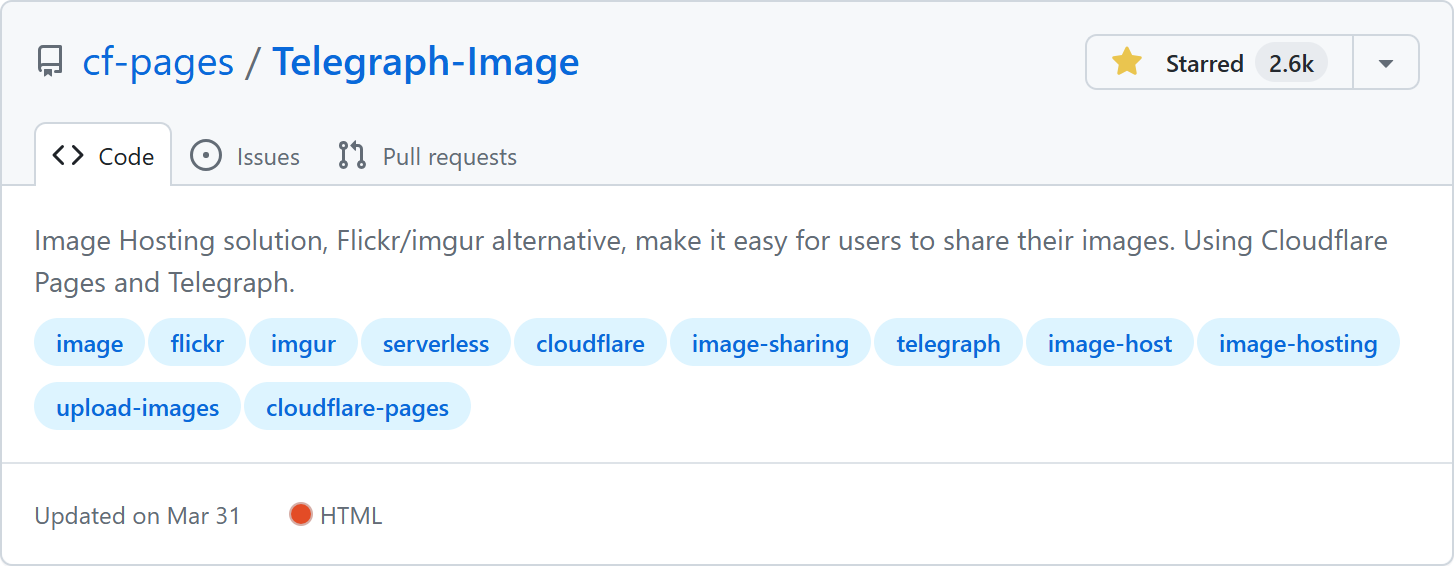This screenshot has width=1454, height=566.
Task: Open the Telegraph-Image repository link
Action: [426, 62]
